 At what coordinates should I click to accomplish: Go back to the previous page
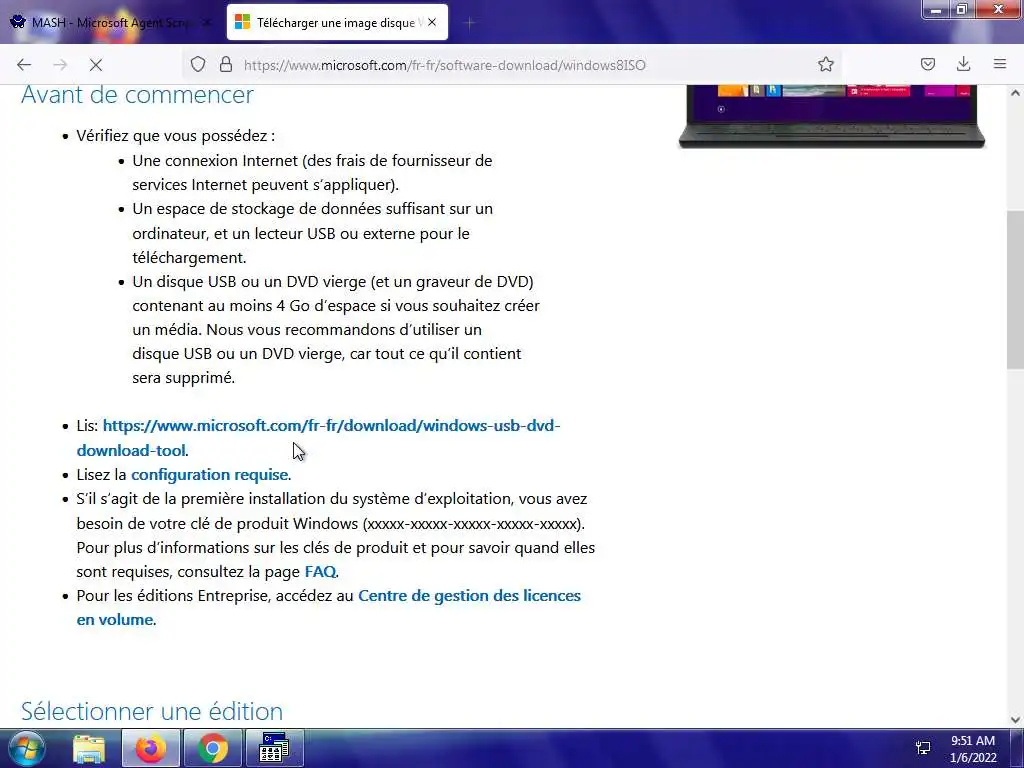point(24,65)
